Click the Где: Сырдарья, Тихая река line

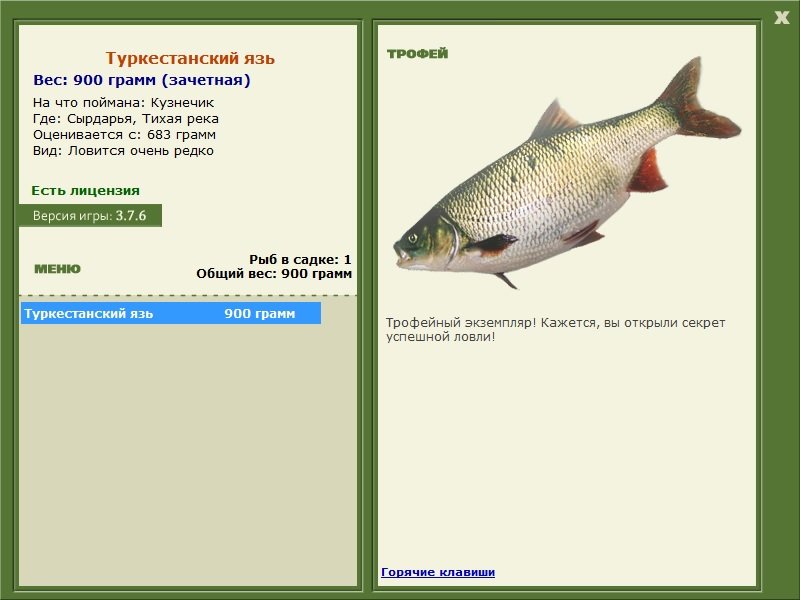click(126, 119)
